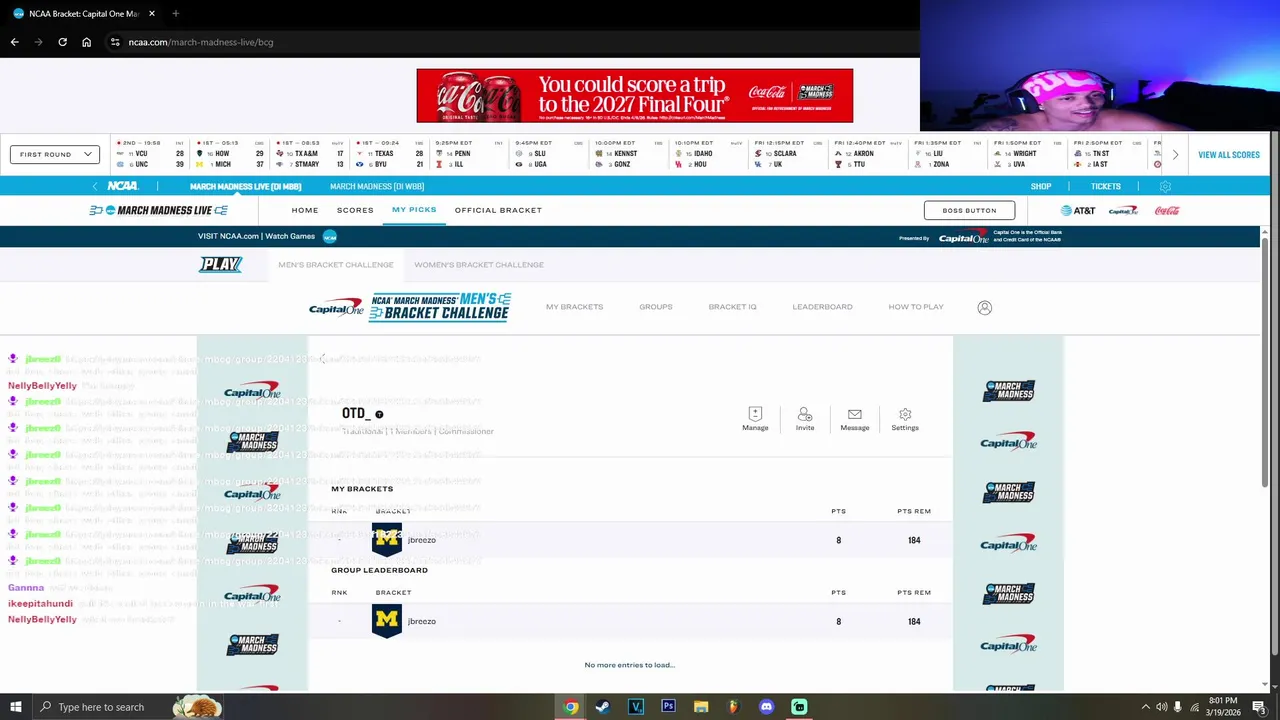Select Men's Bracket Challenge tab
This screenshot has width=1280, height=720.
[336, 265]
